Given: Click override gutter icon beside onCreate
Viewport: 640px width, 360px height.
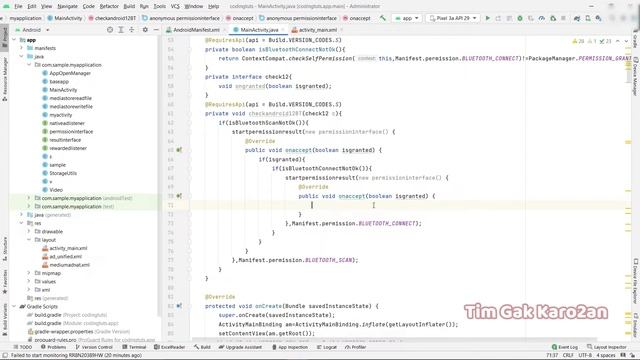Looking at the screenshot, I should (179, 306).
